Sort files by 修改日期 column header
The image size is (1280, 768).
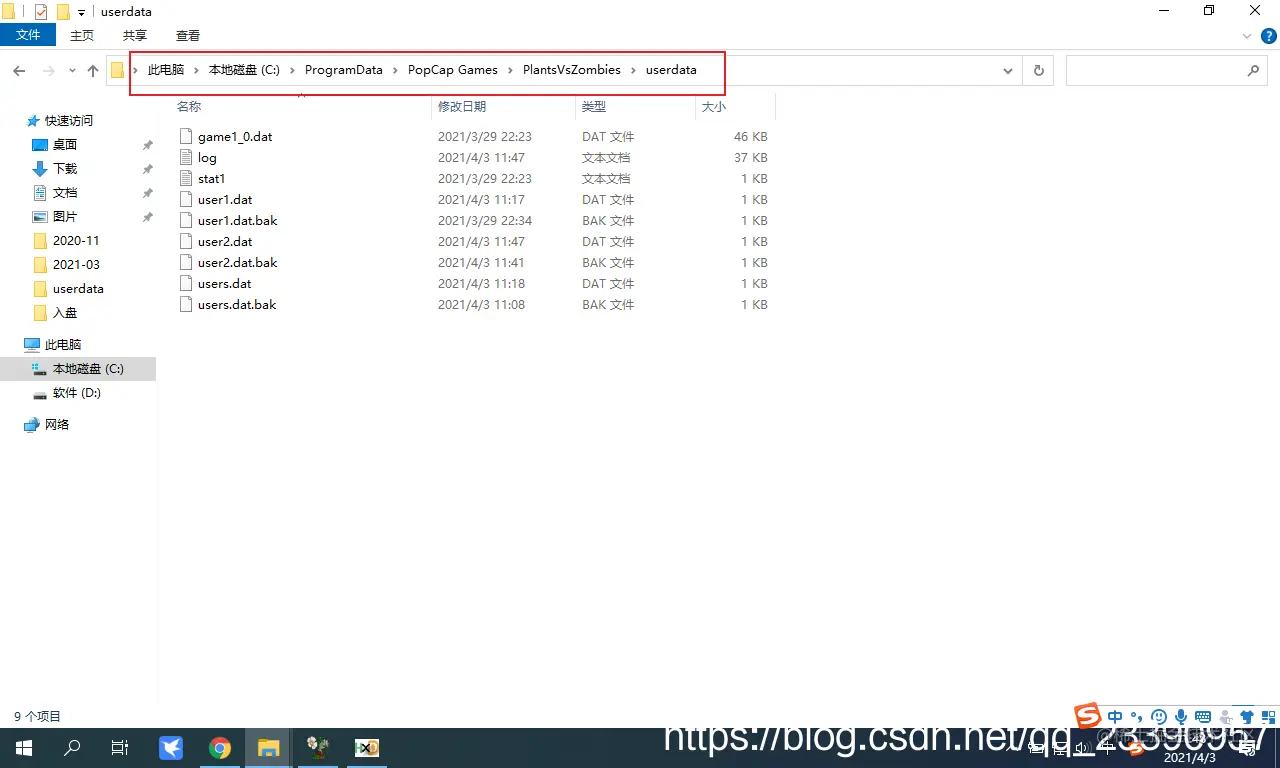(x=462, y=106)
